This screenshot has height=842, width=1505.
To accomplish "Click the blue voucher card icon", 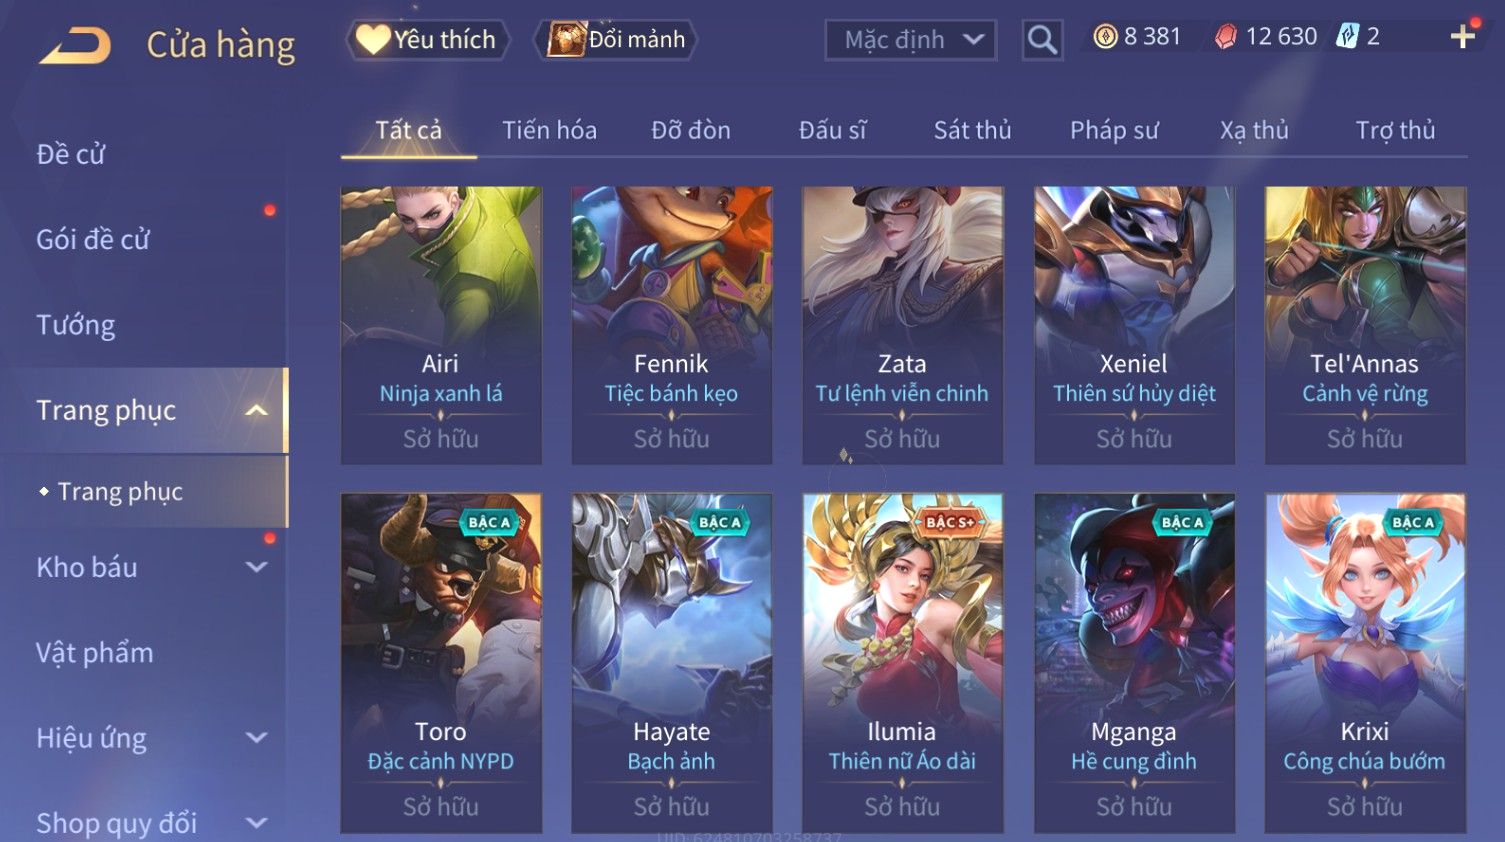I will click(x=1348, y=37).
